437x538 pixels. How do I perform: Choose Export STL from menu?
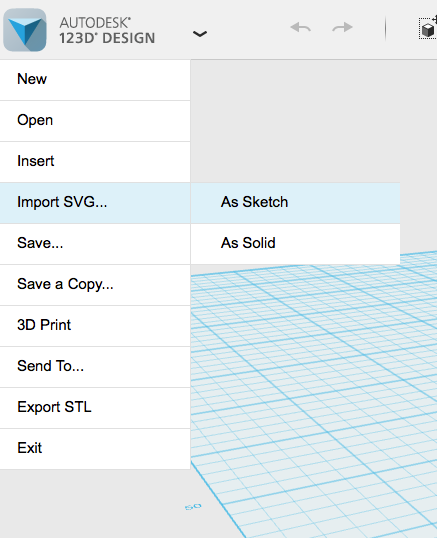95,408
